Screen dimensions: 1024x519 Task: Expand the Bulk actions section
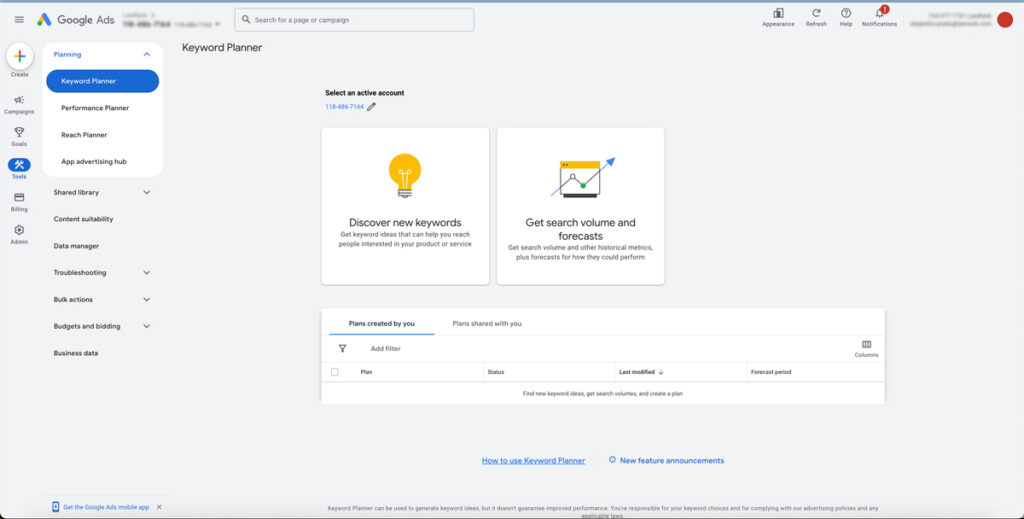pyautogui.click(x=147, y=299)
